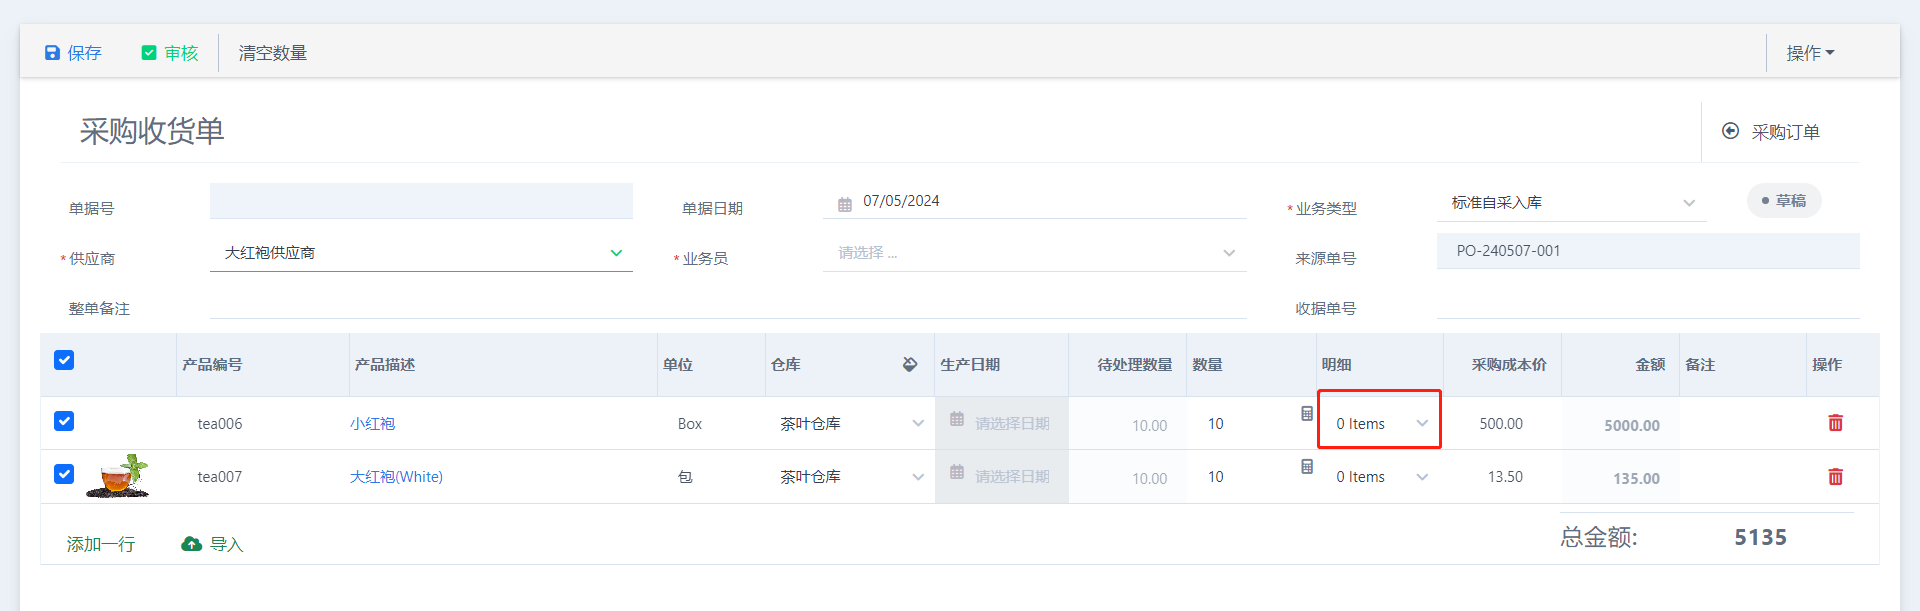Click the 135.00 amount cell

(x=1636, y=479)
